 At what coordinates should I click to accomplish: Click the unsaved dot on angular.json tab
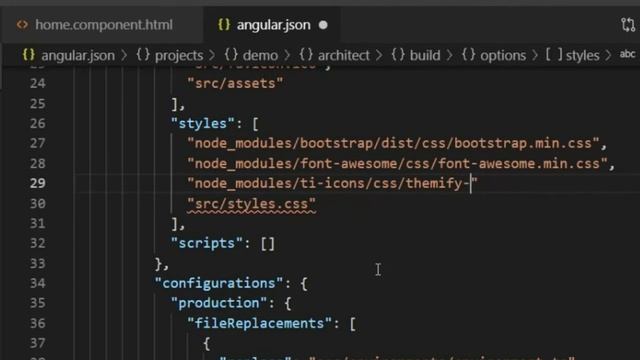323,25
